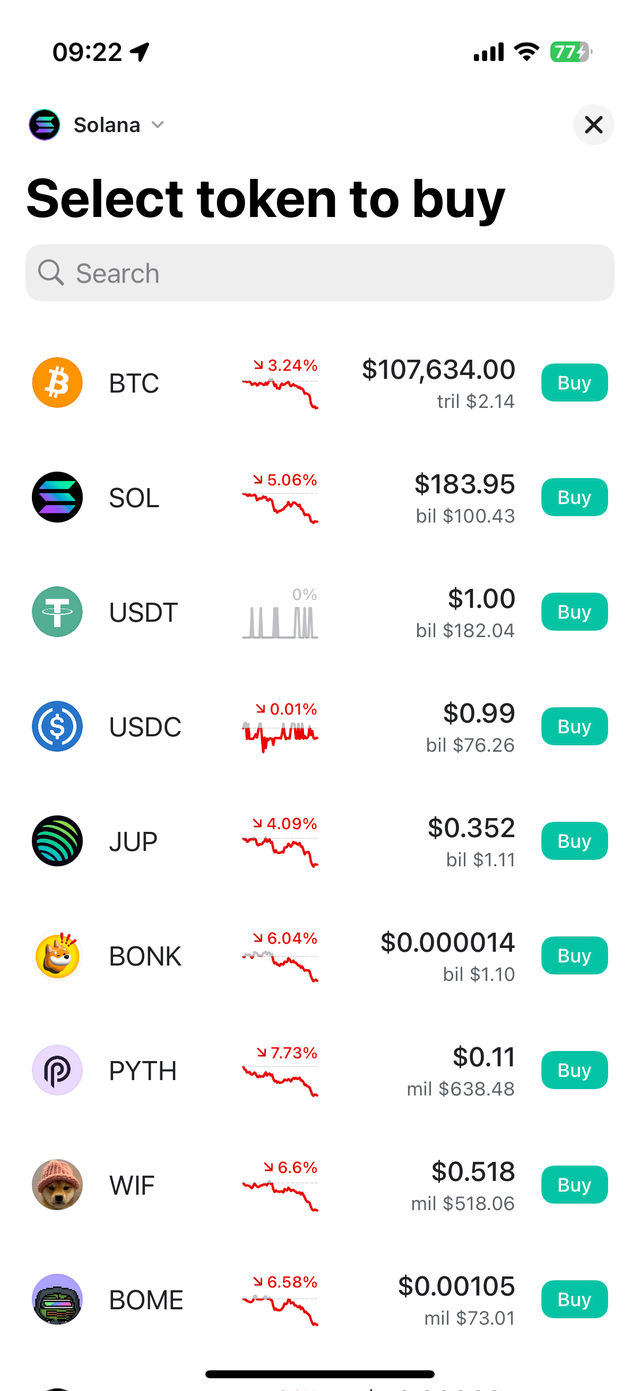Expand the chevron next to Solana
This screenshot has height=1391, width=640.
[157, 125]
